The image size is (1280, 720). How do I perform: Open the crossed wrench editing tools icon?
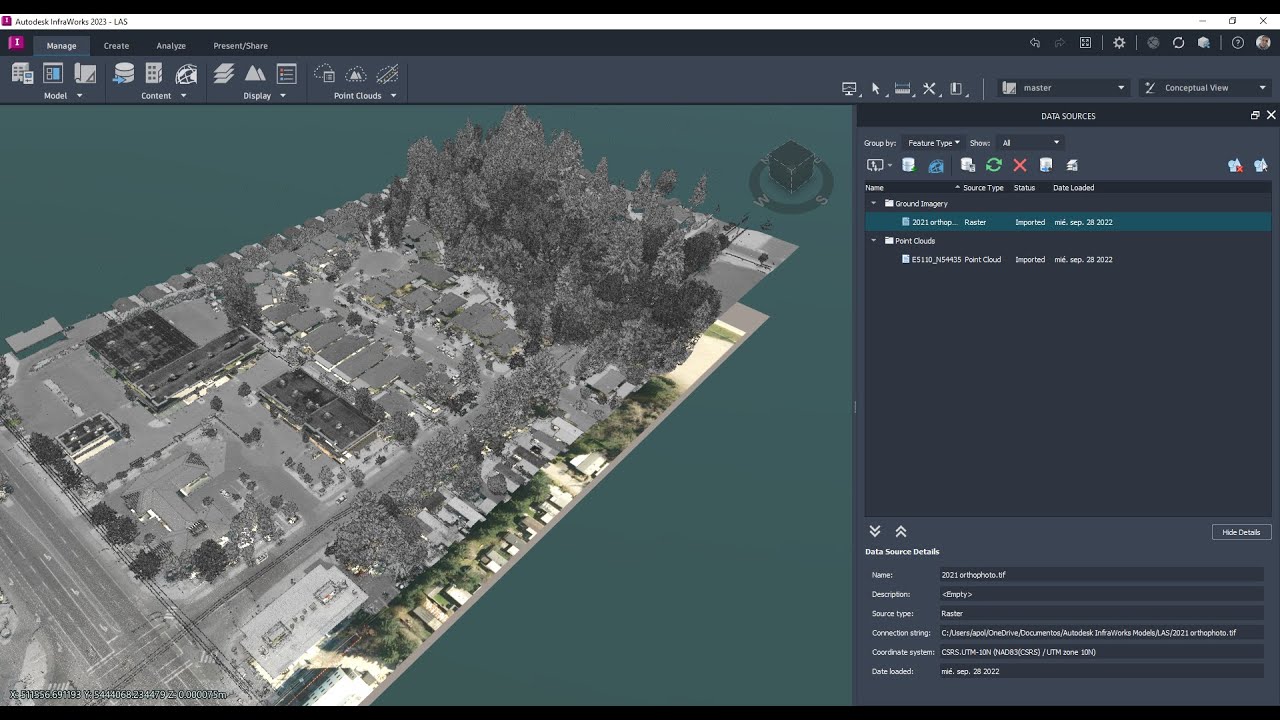click(930, 88)
